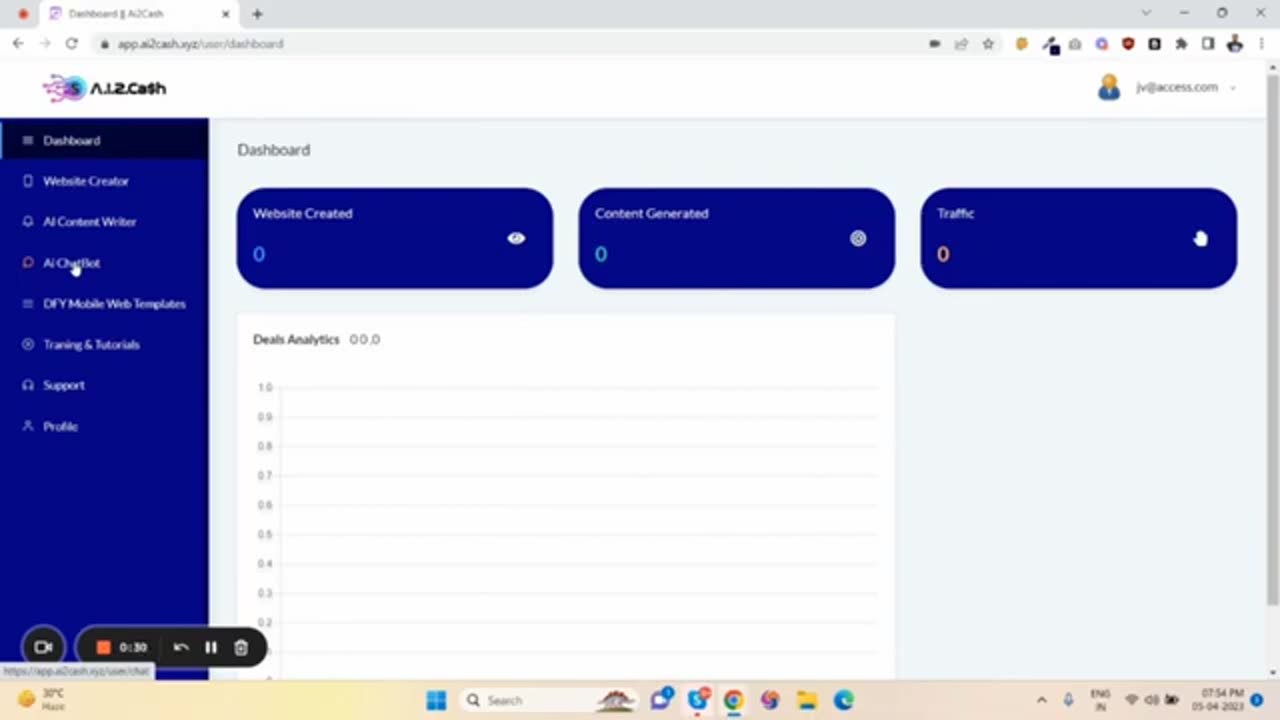1280x720 pixels.
Task: Open Chrome side panel icon
Action: point(1208,44)
